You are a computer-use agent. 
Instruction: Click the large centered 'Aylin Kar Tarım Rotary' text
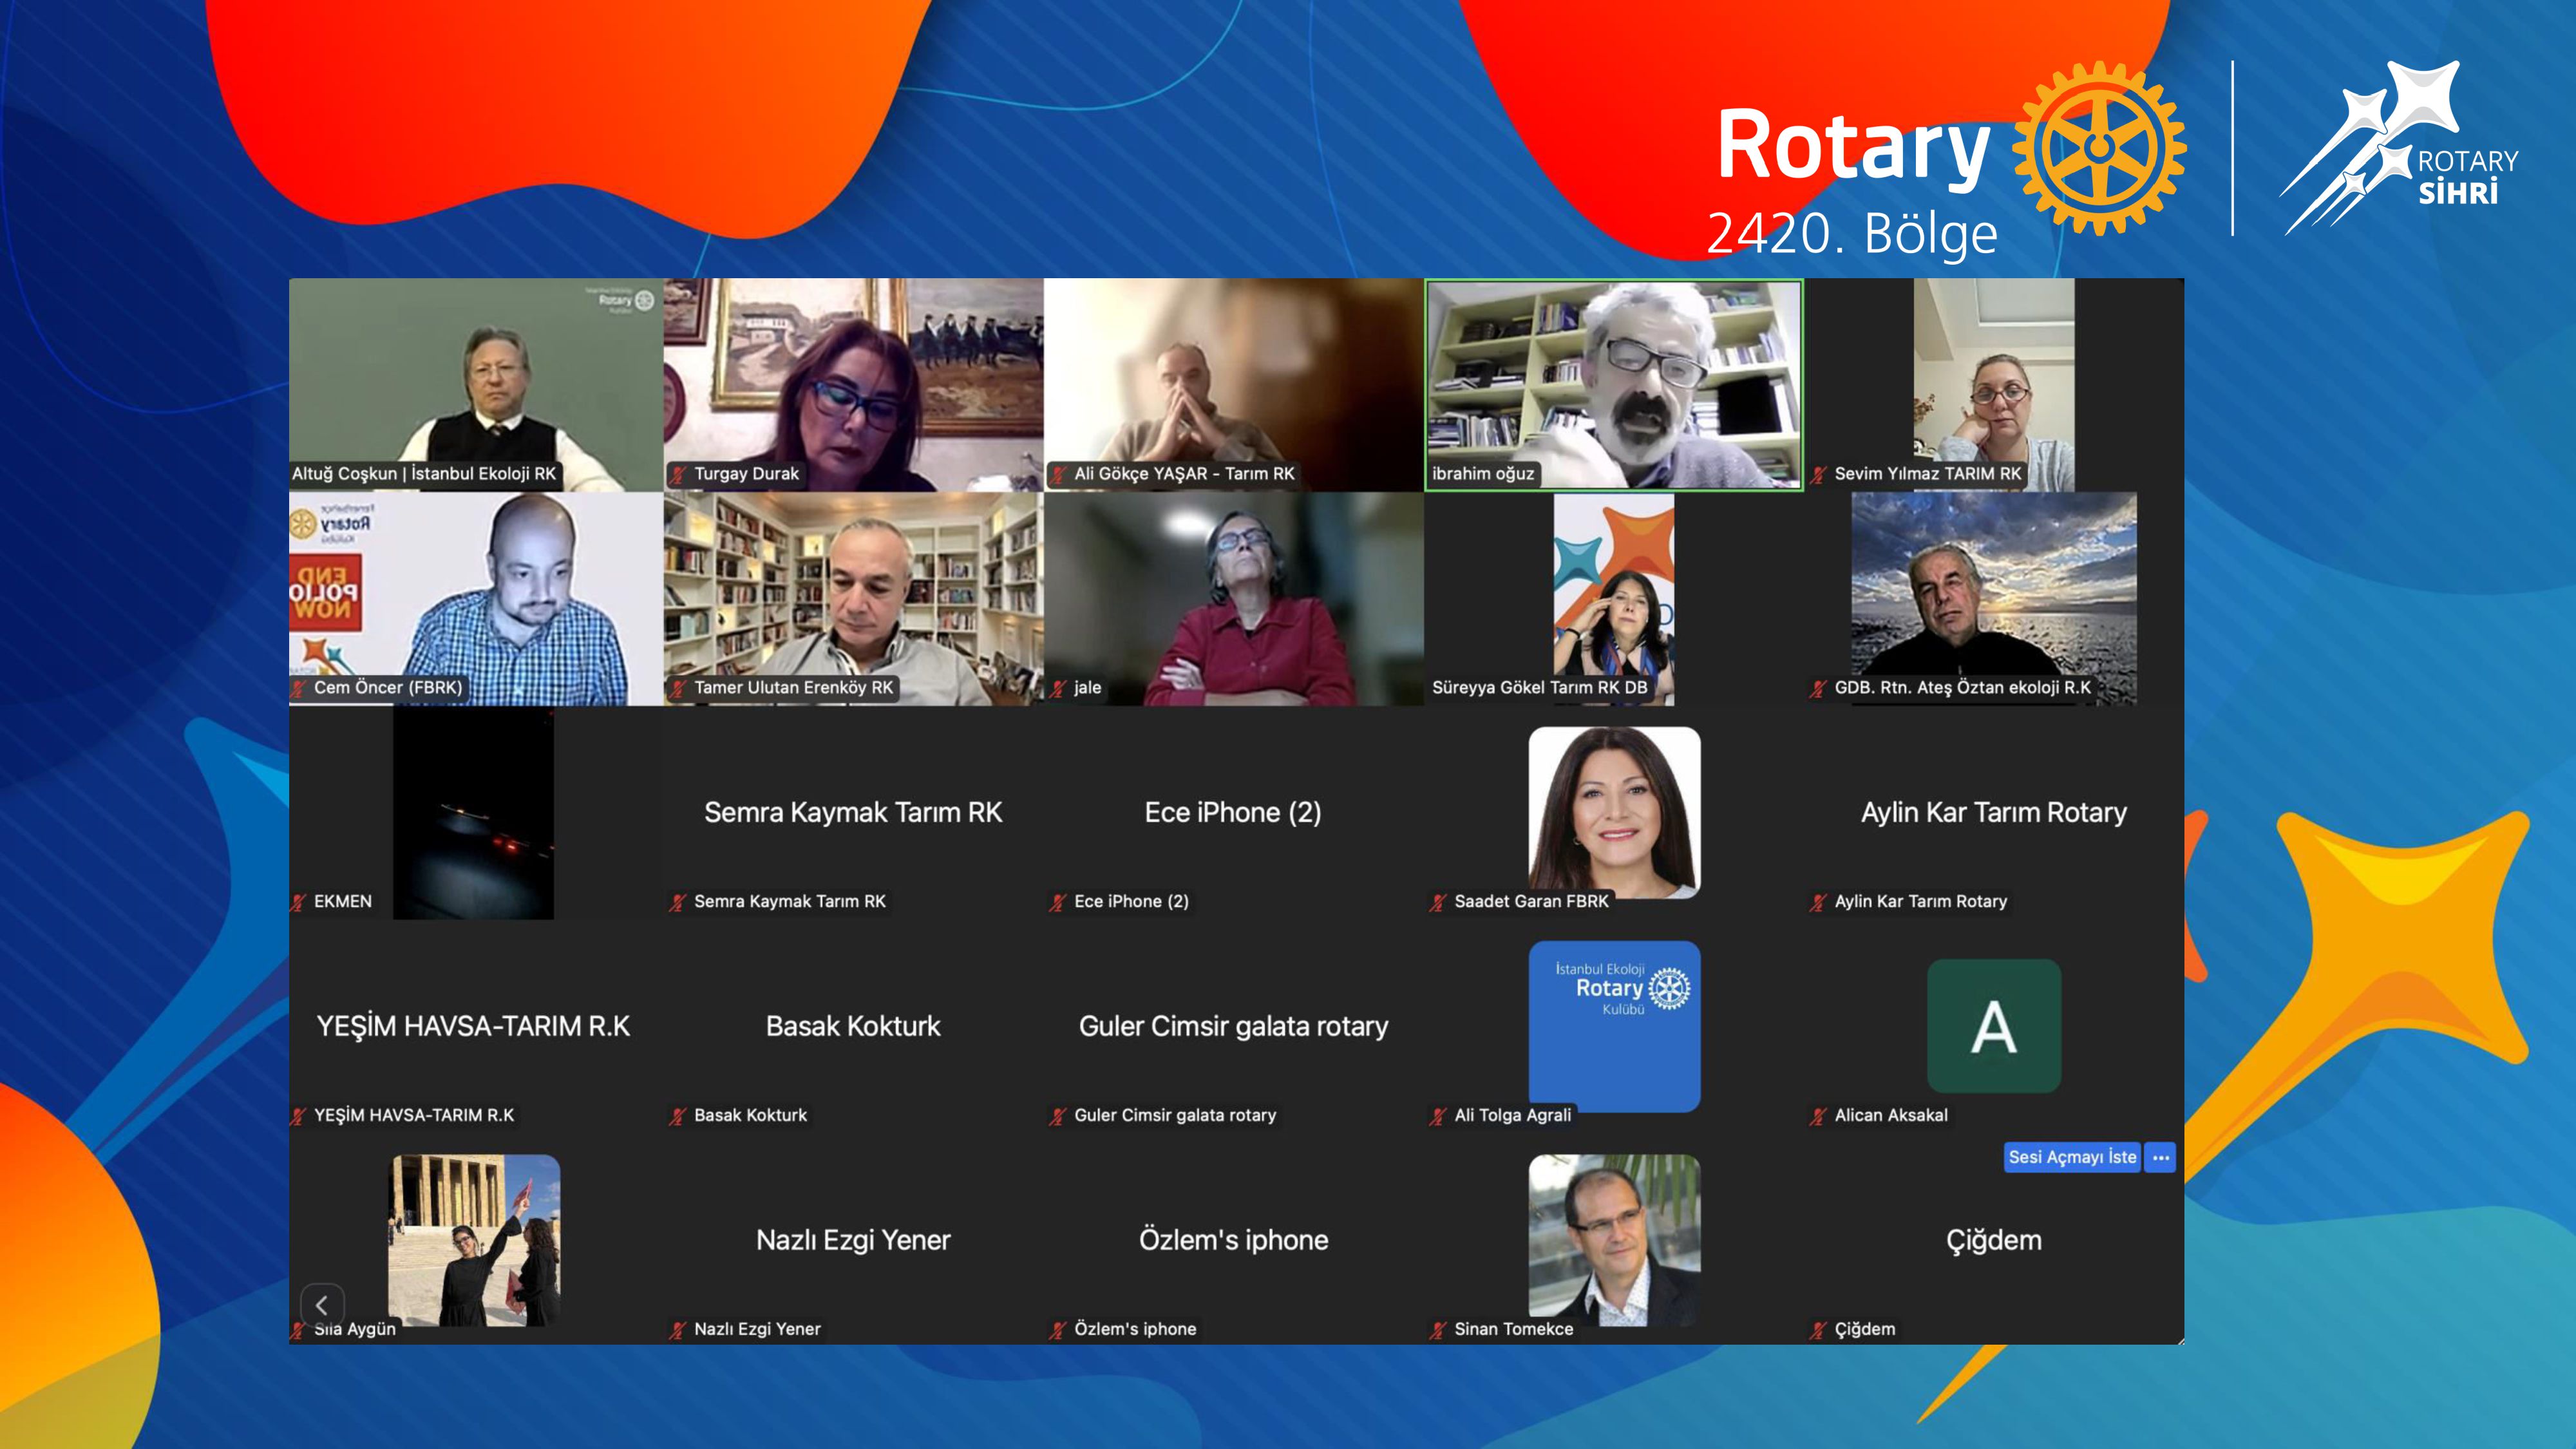coord(1994,812)
